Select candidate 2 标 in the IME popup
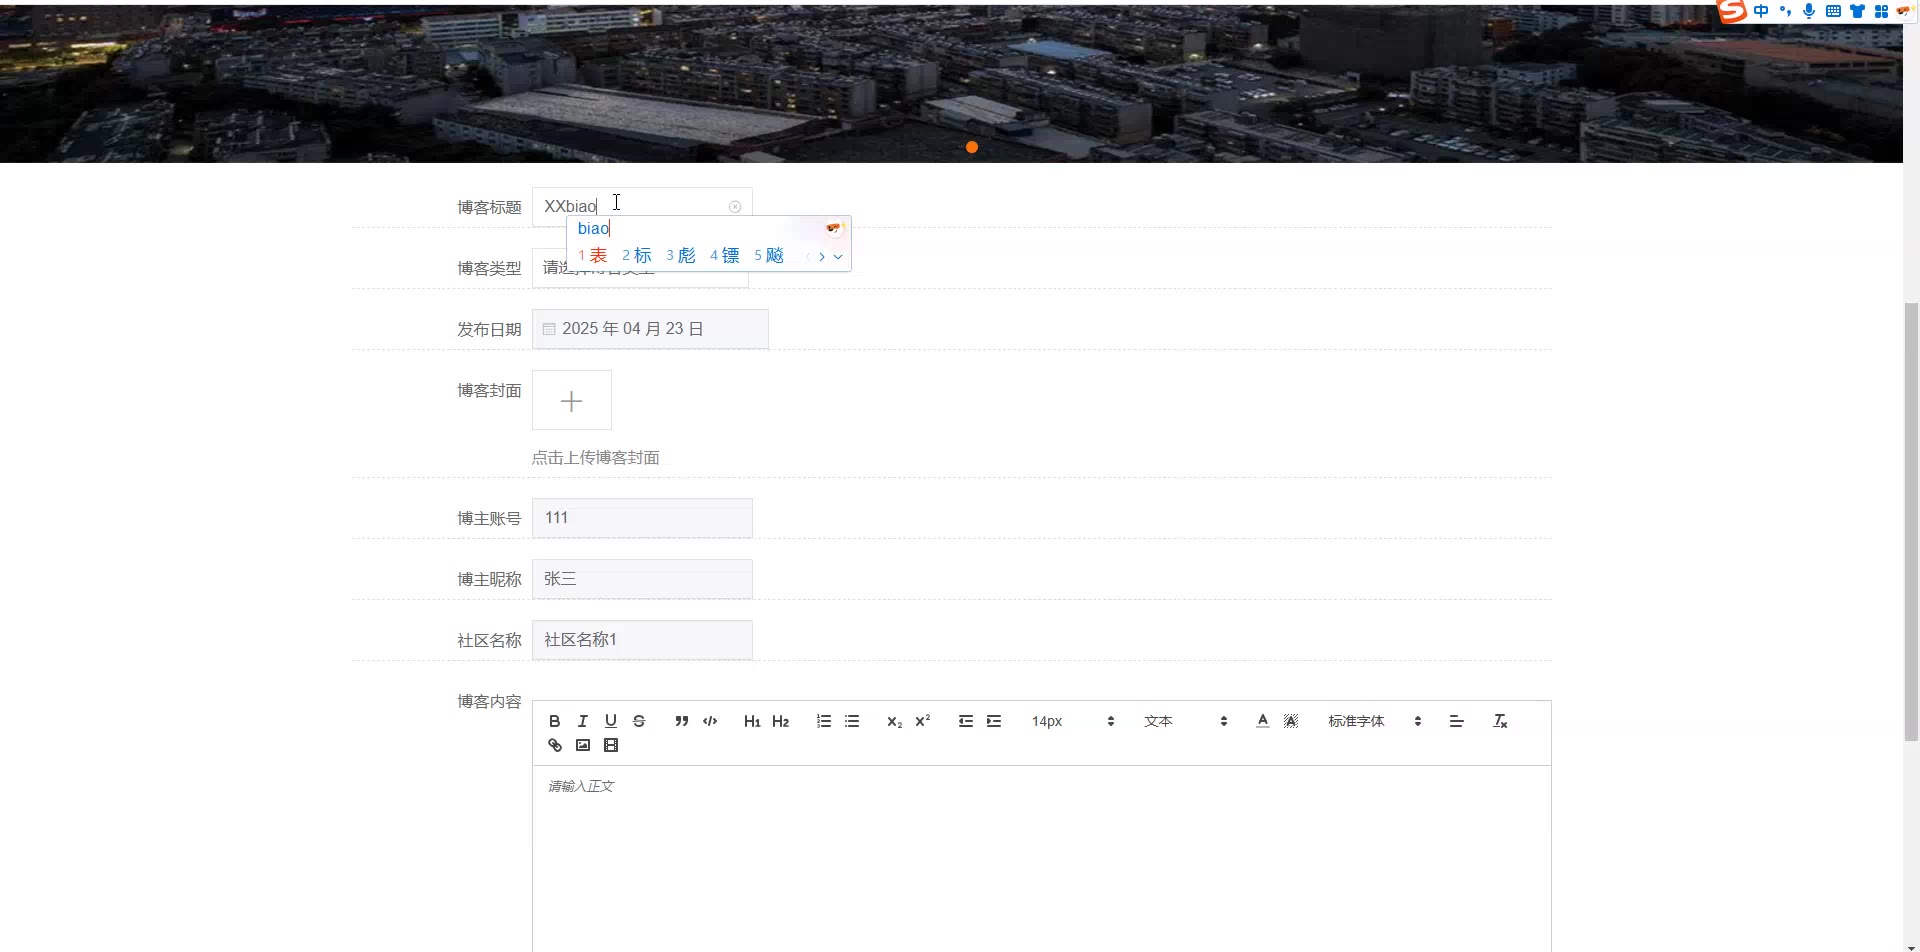The height and width of the screenshot is (952, 1920). point(637,256)
